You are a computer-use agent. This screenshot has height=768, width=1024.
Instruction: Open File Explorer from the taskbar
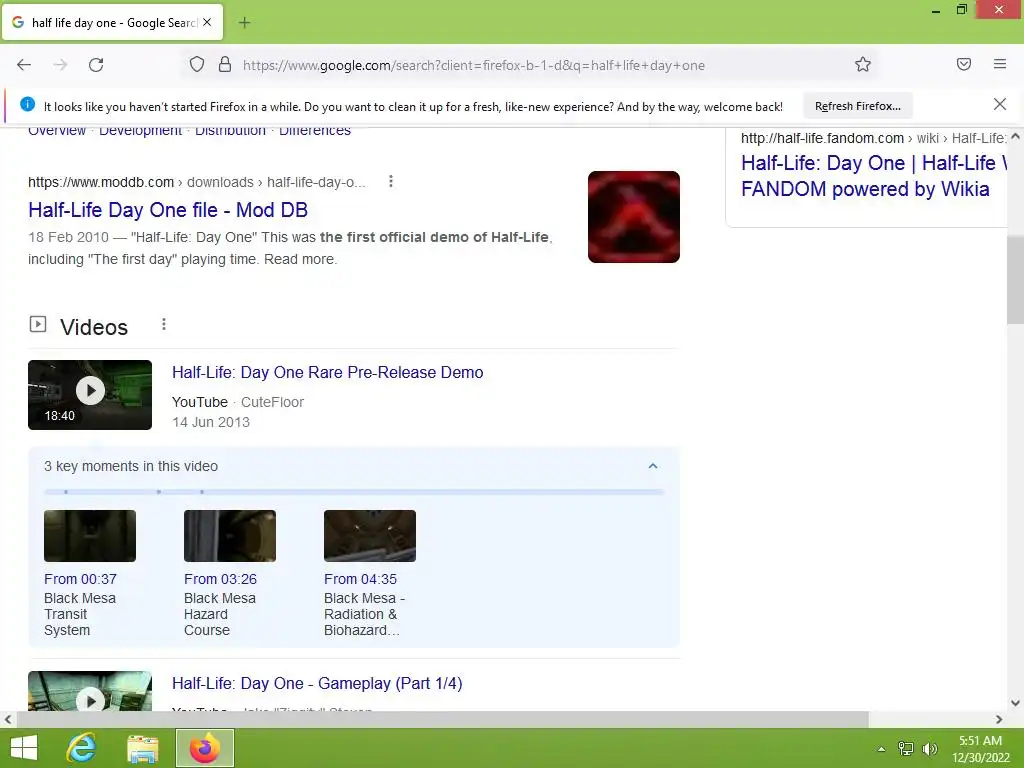tap(142, 748)
